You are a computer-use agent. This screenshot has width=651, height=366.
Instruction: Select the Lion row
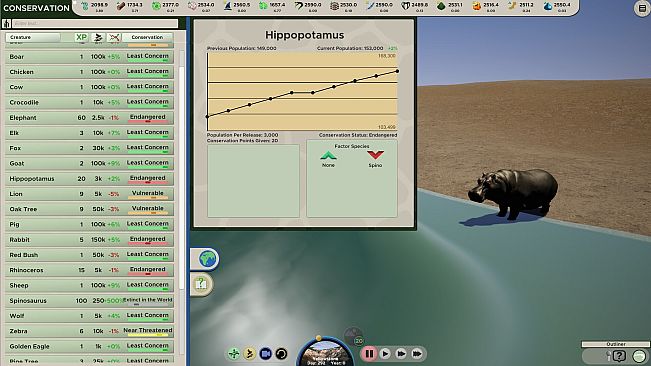pyautogui.click(x=89, y=194)
